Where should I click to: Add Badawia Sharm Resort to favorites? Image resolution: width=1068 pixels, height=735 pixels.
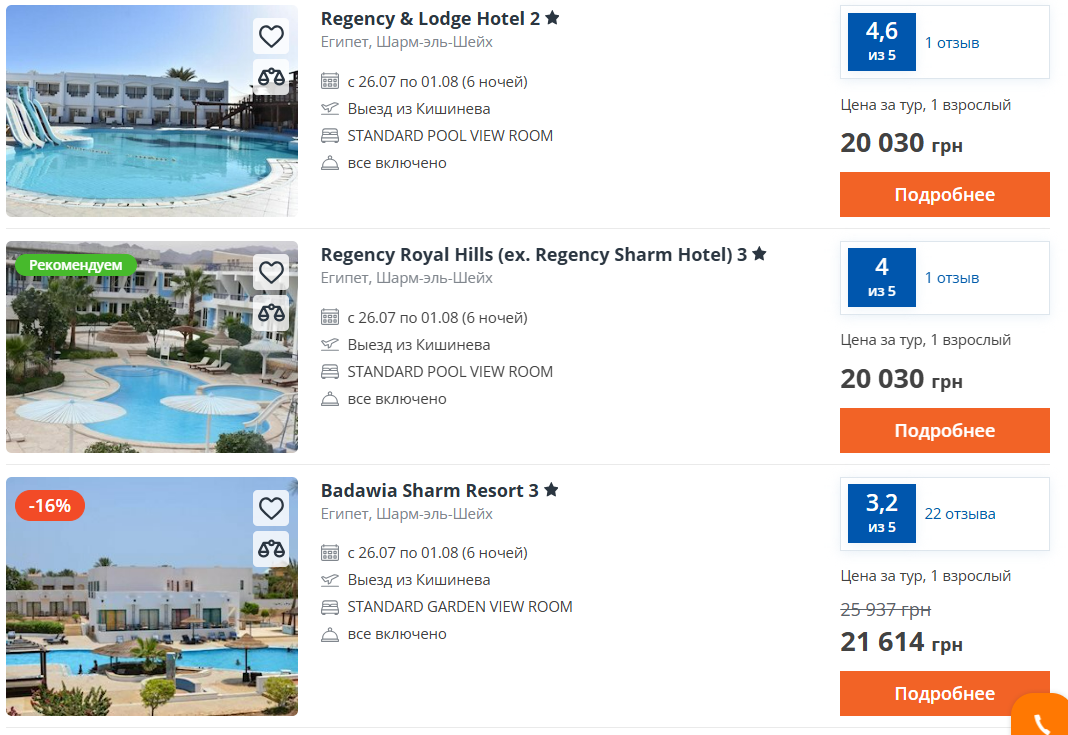pyautogui.click(x=270, y=508)
